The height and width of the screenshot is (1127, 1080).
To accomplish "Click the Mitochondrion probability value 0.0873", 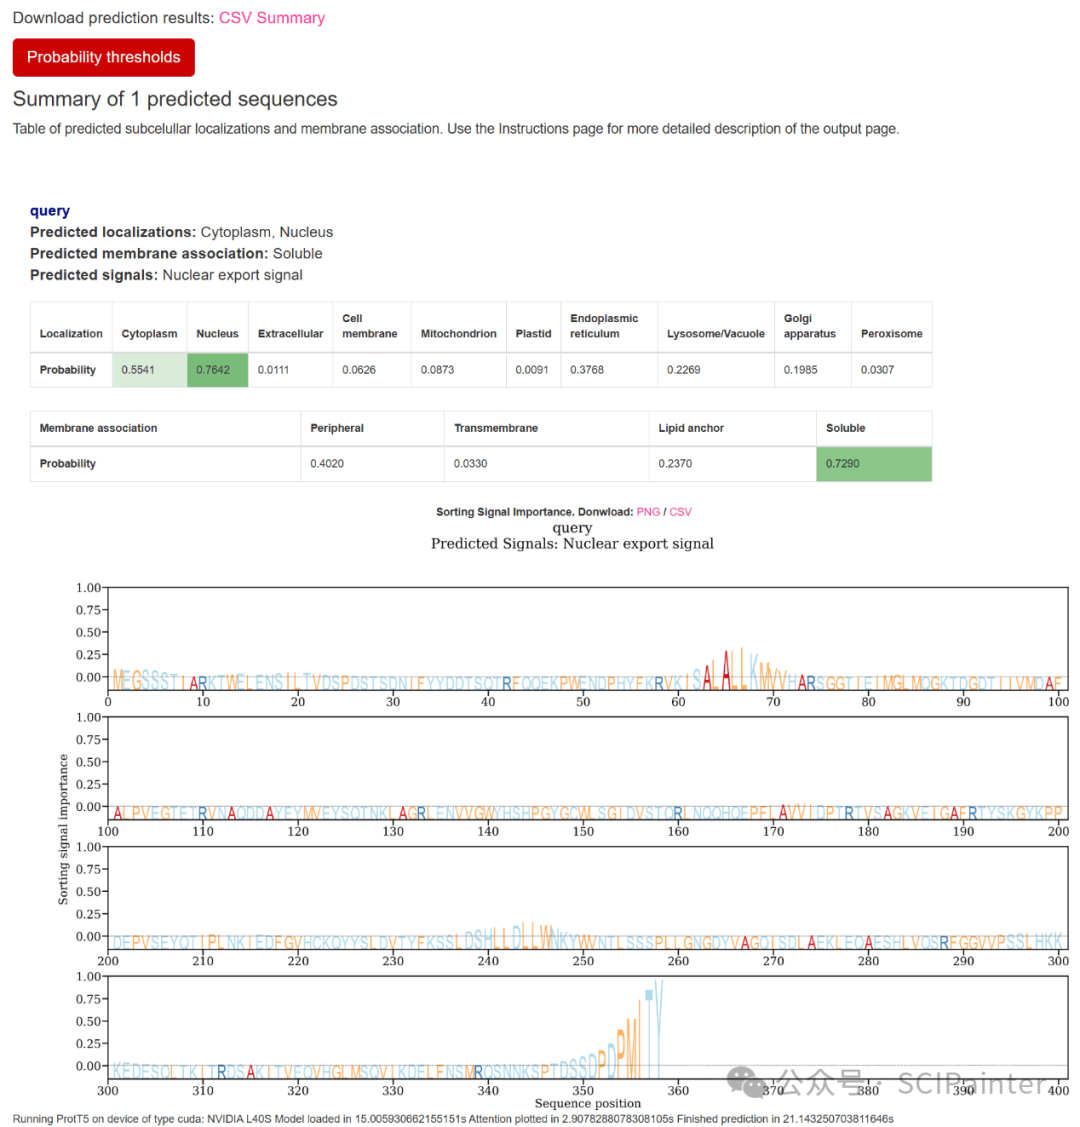I will (x=437, y=370).
